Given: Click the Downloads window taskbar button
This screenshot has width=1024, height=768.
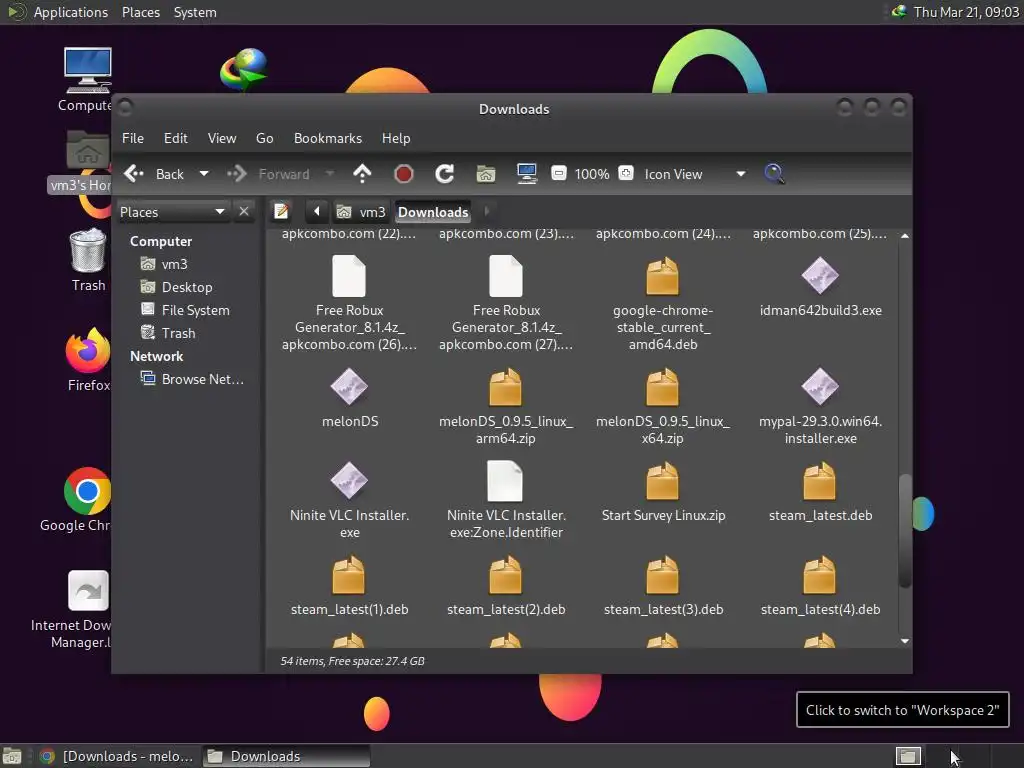Looking at the screenshot, I should (x=286, y=756).
